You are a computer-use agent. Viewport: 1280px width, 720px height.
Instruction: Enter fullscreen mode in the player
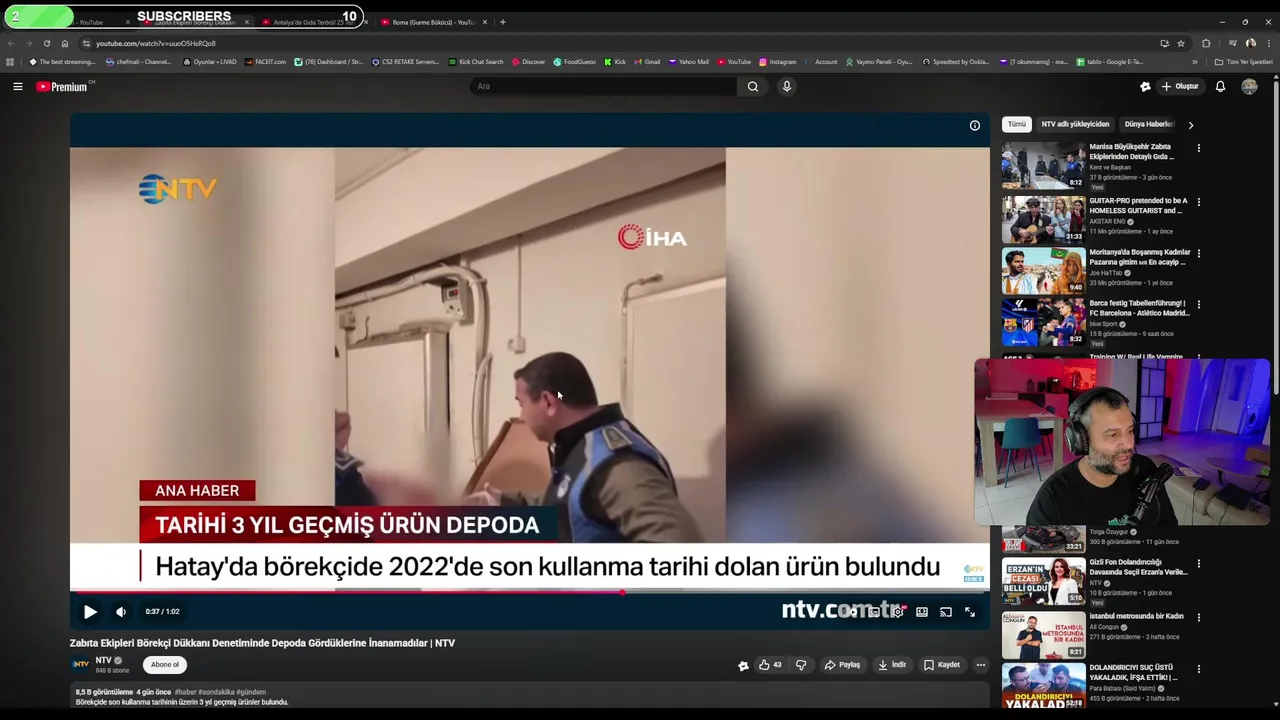click(x=970, y=612)
